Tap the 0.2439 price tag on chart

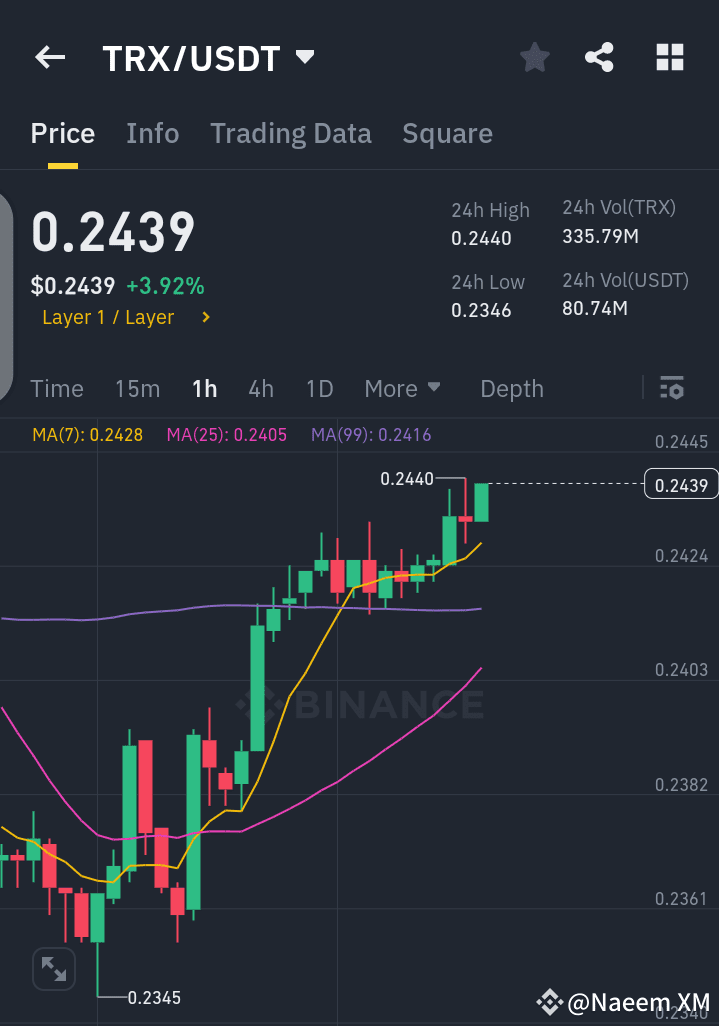[x=681, y=483]
